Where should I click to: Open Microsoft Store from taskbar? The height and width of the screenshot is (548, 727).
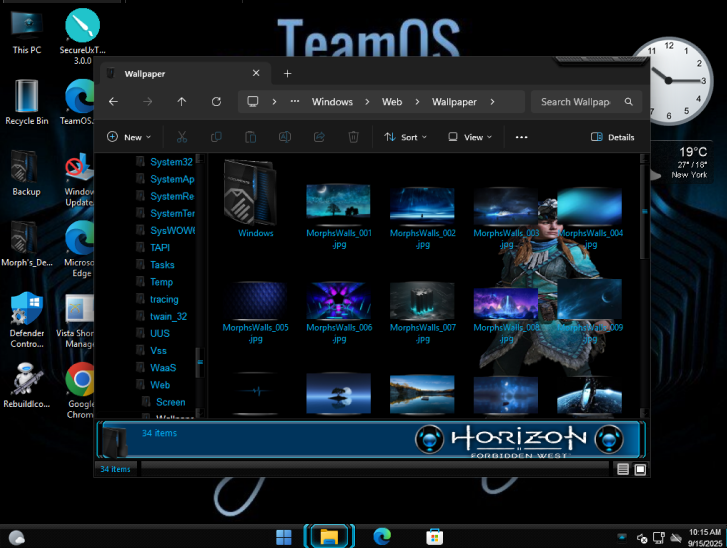pyautogui.click(x=434, y=537)
